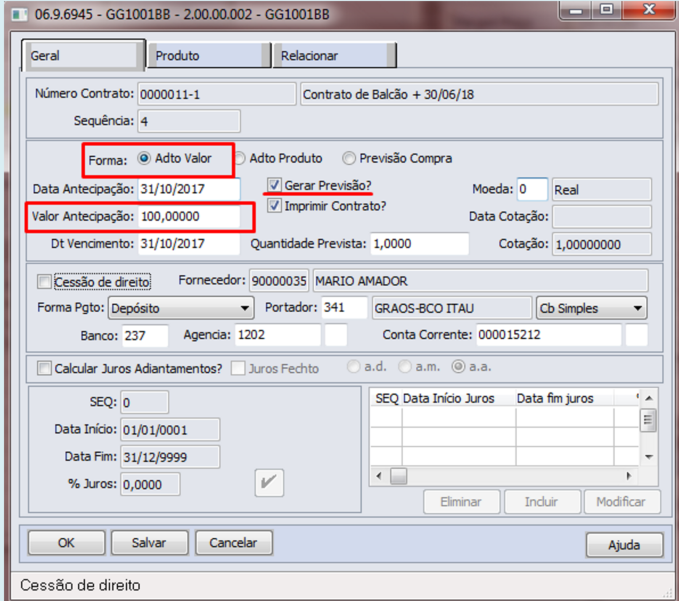Click the Data Antecipação date field
The width and height of the screenshot is (679, 601).
tap(189, 189)
